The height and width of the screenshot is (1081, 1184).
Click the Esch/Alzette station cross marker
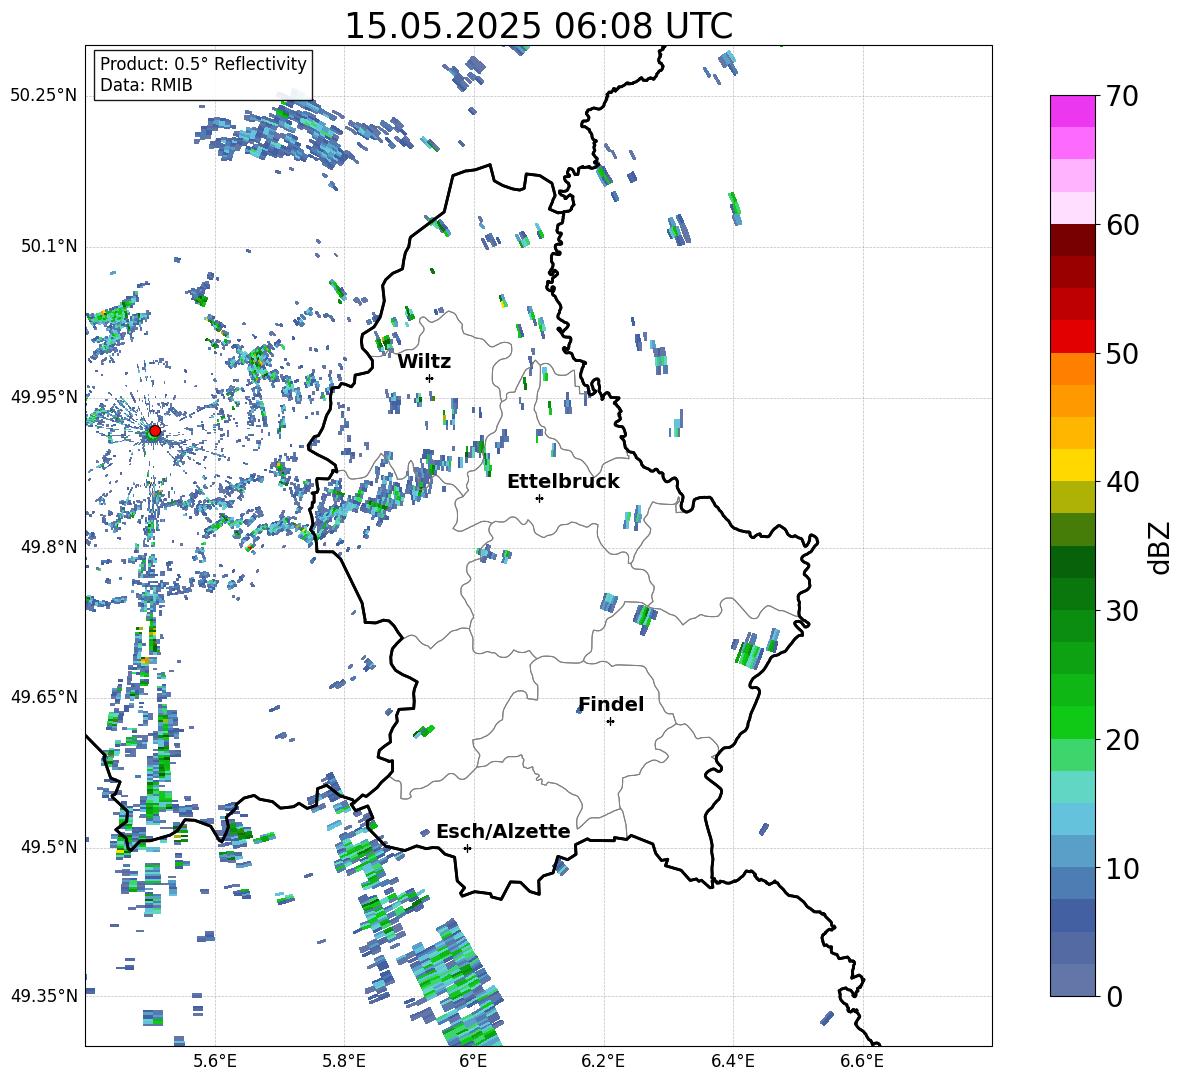(467, 848)
